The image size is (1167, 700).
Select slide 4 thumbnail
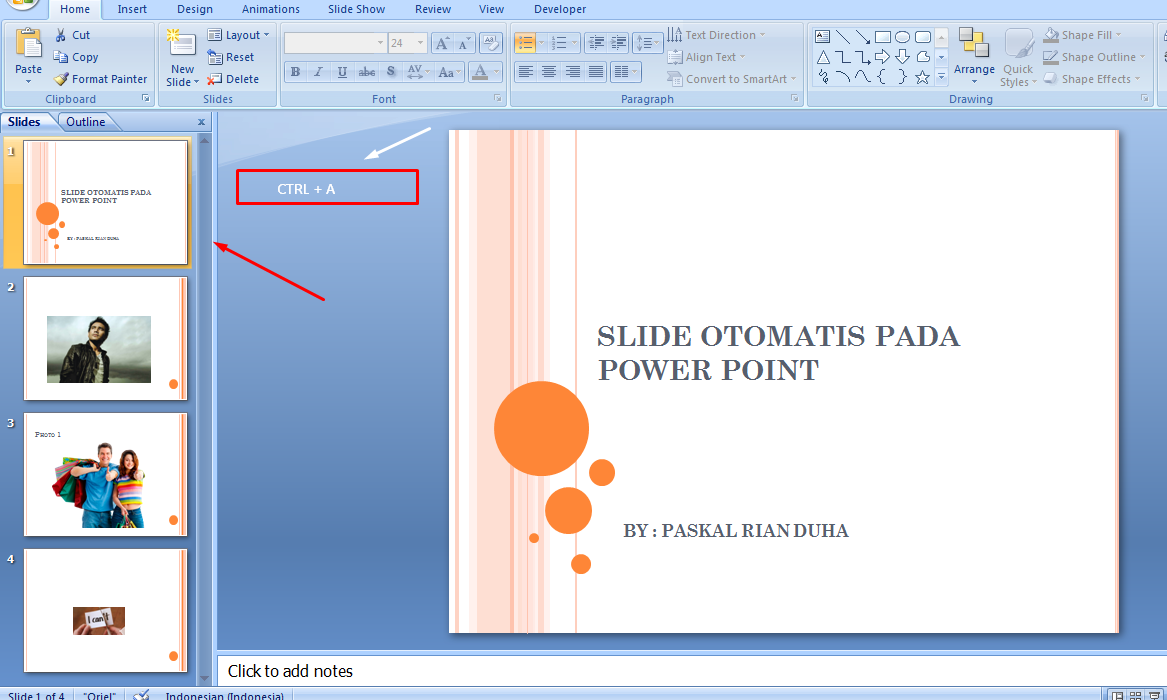105,611
